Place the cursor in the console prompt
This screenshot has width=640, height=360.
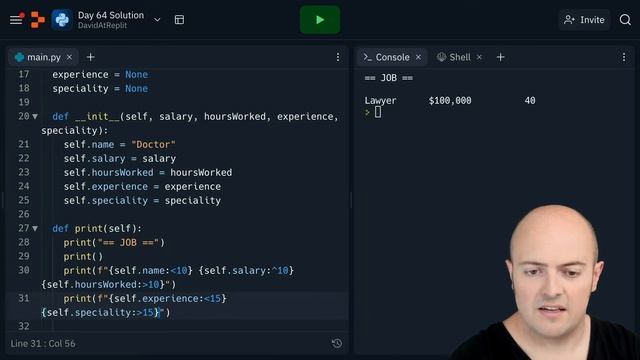[x=378, y=112]
